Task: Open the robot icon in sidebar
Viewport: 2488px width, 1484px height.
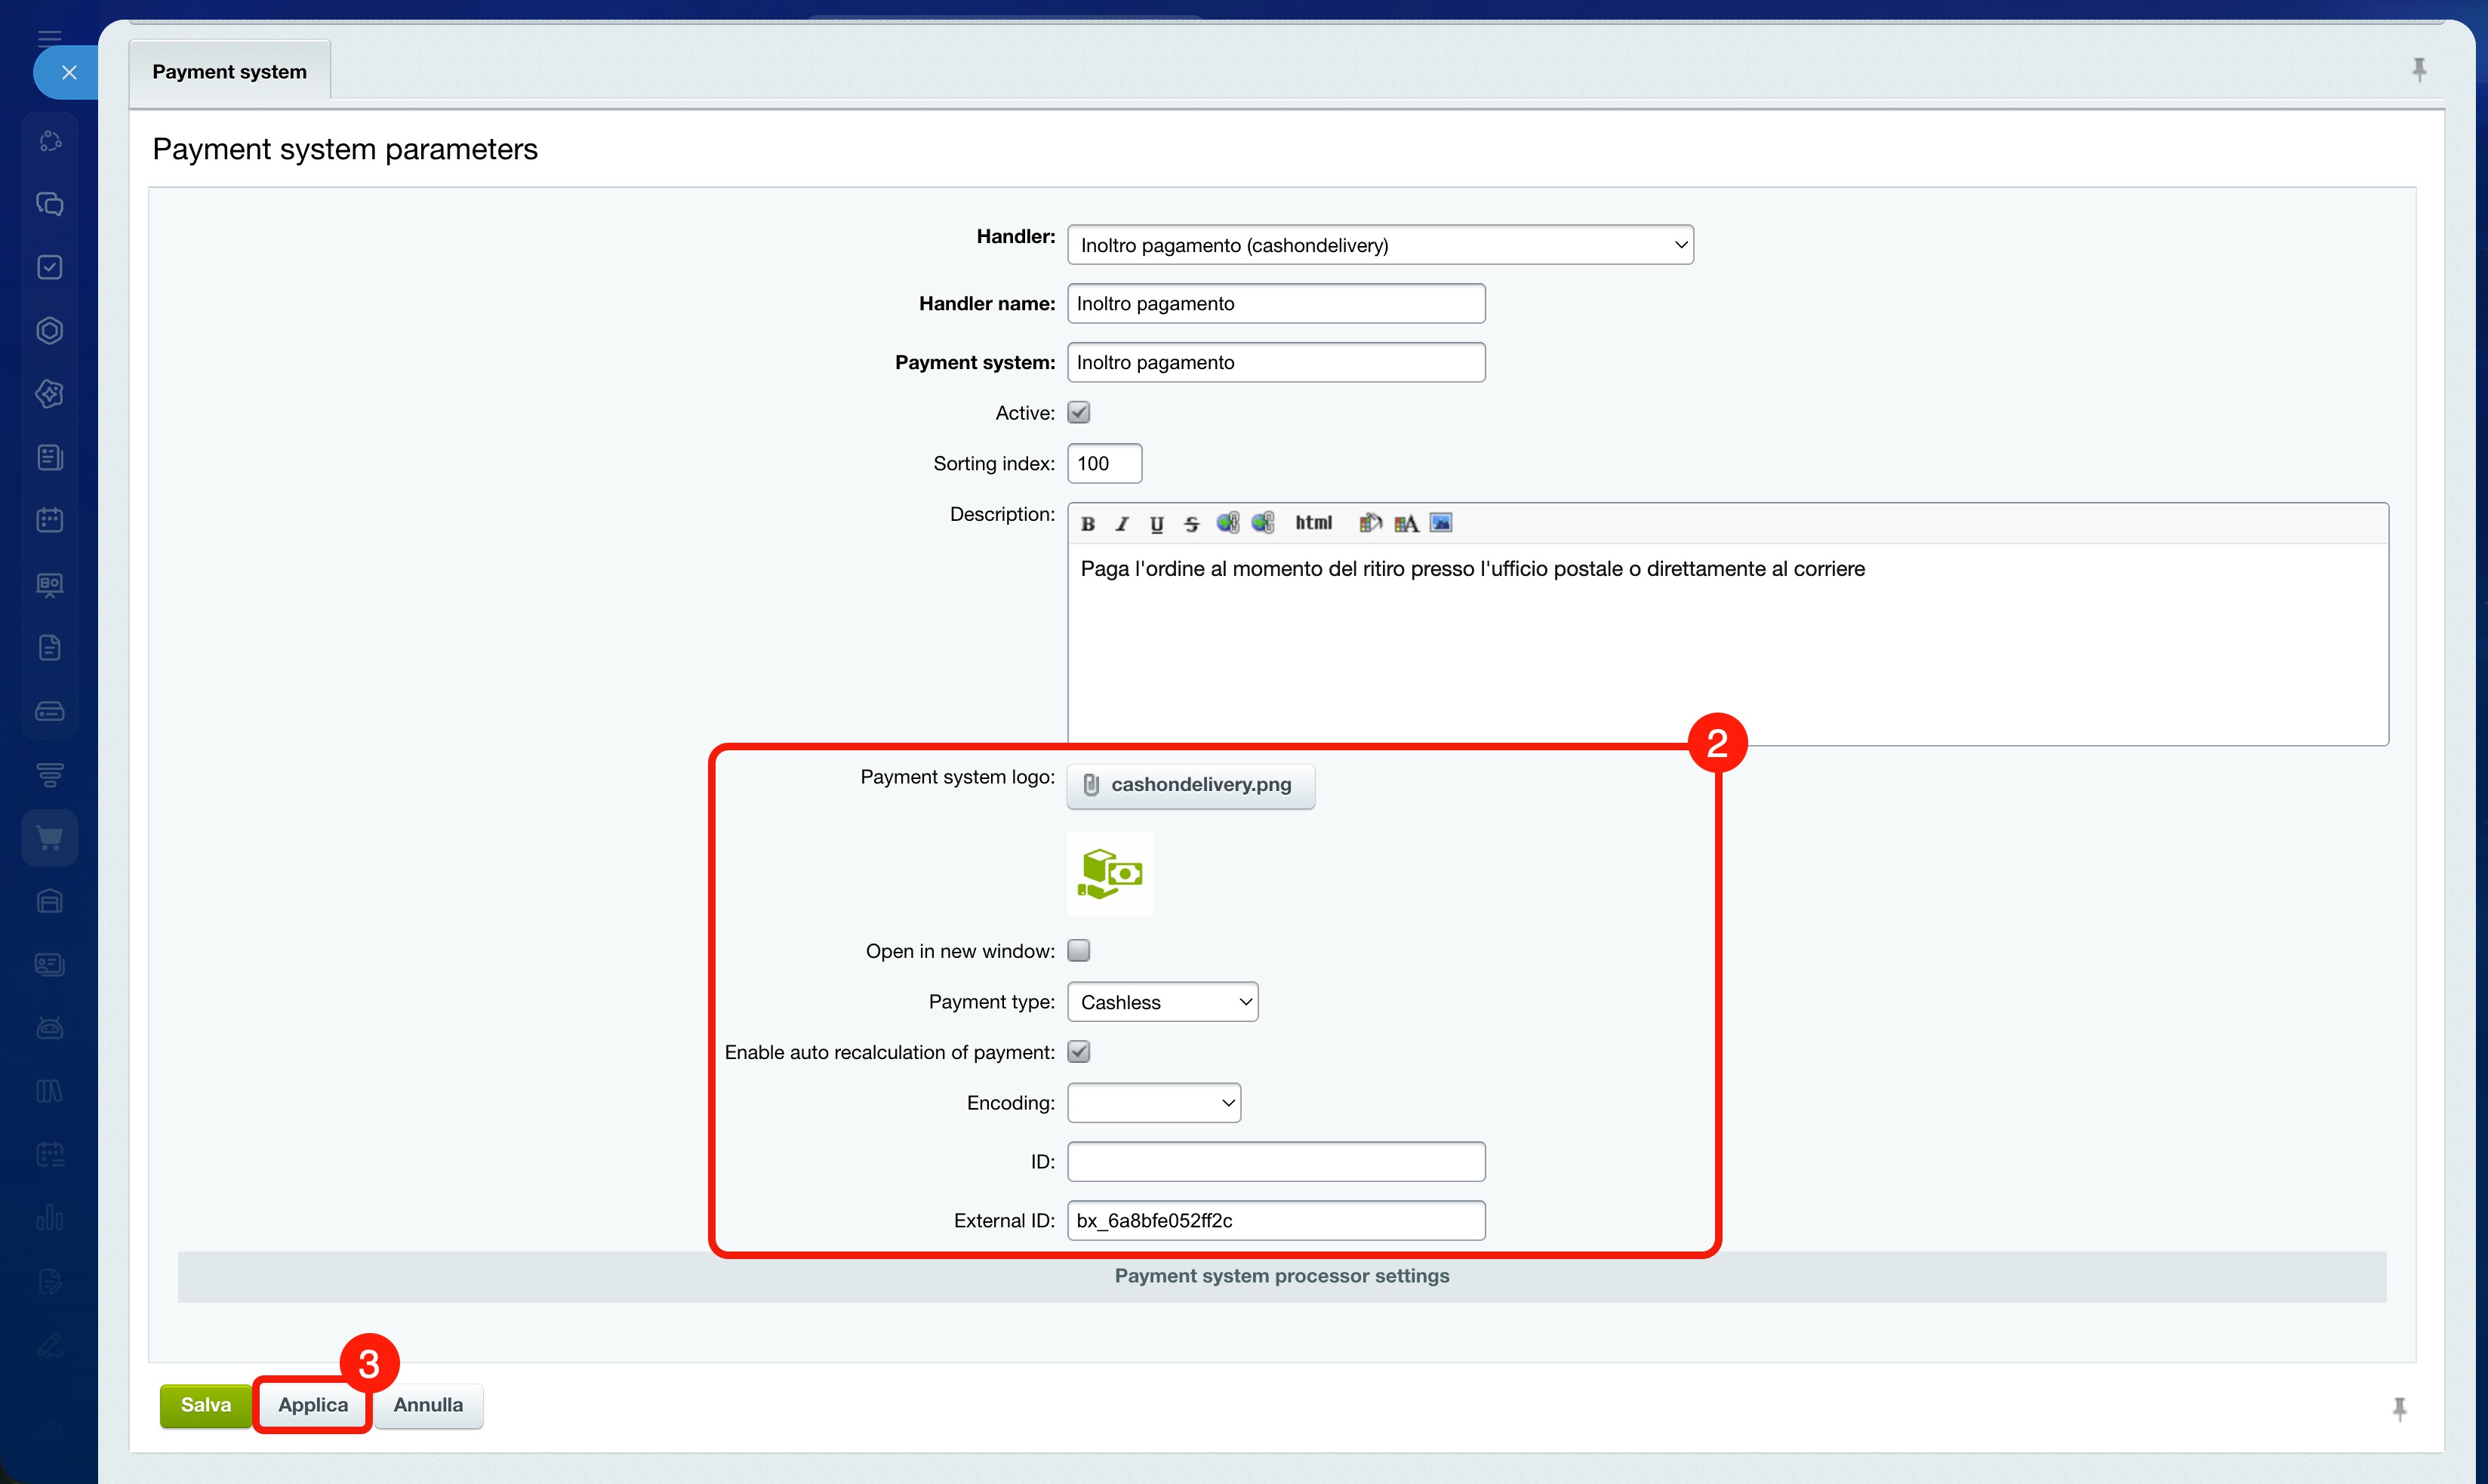Action: pyautogui.click(x=50, y=1027)
